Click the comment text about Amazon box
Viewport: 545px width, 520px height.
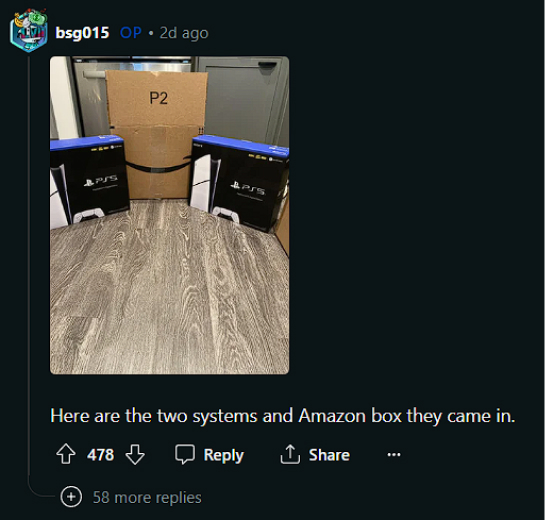(283, 416)
